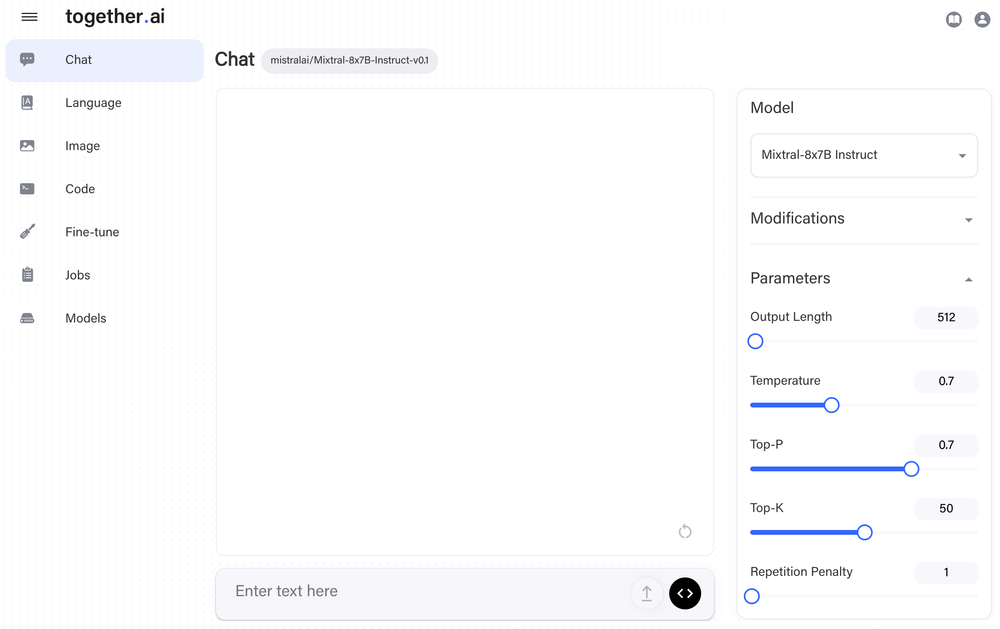Open the user account profile icon
1000x629 pixels.
point(982,20)
